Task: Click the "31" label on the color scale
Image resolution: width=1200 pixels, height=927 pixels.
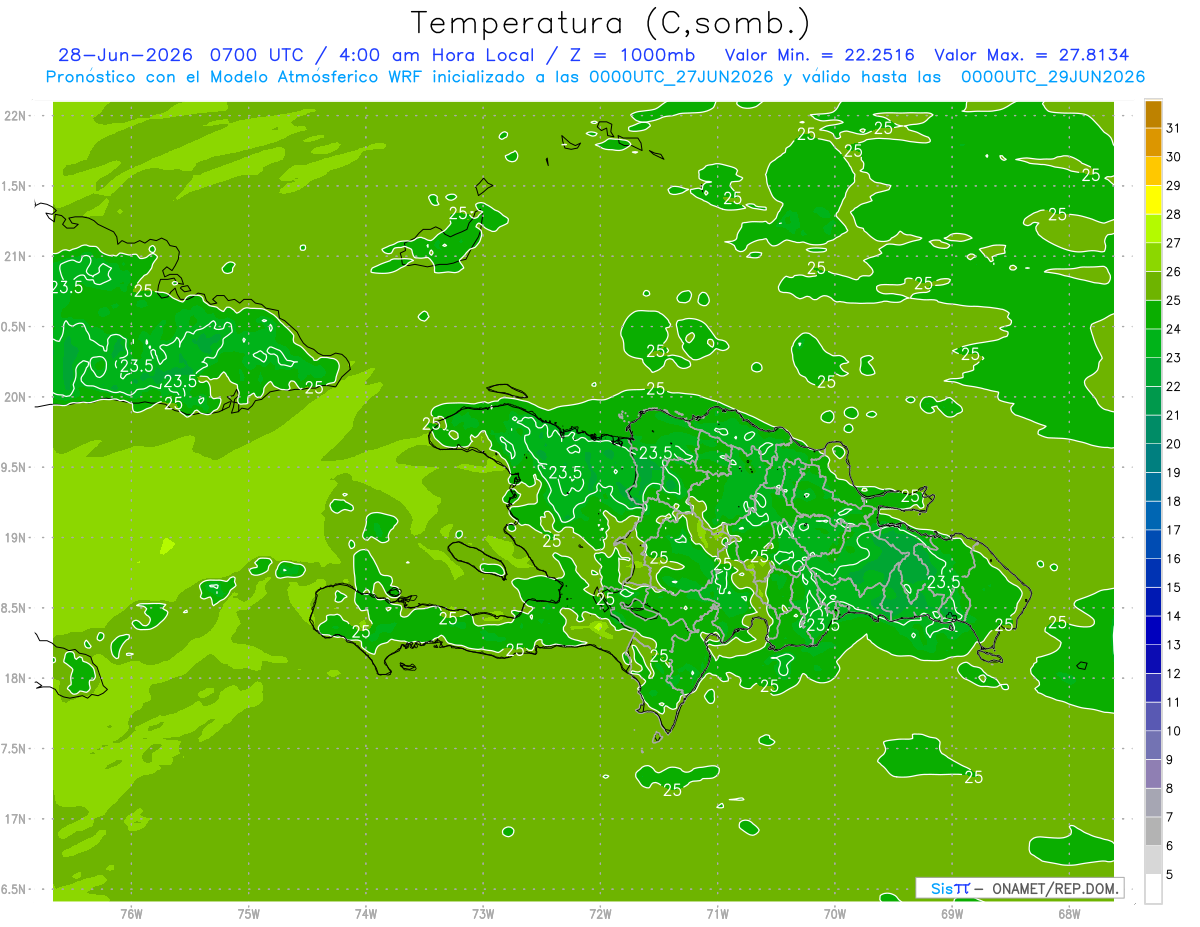Action: (1174, 128)
